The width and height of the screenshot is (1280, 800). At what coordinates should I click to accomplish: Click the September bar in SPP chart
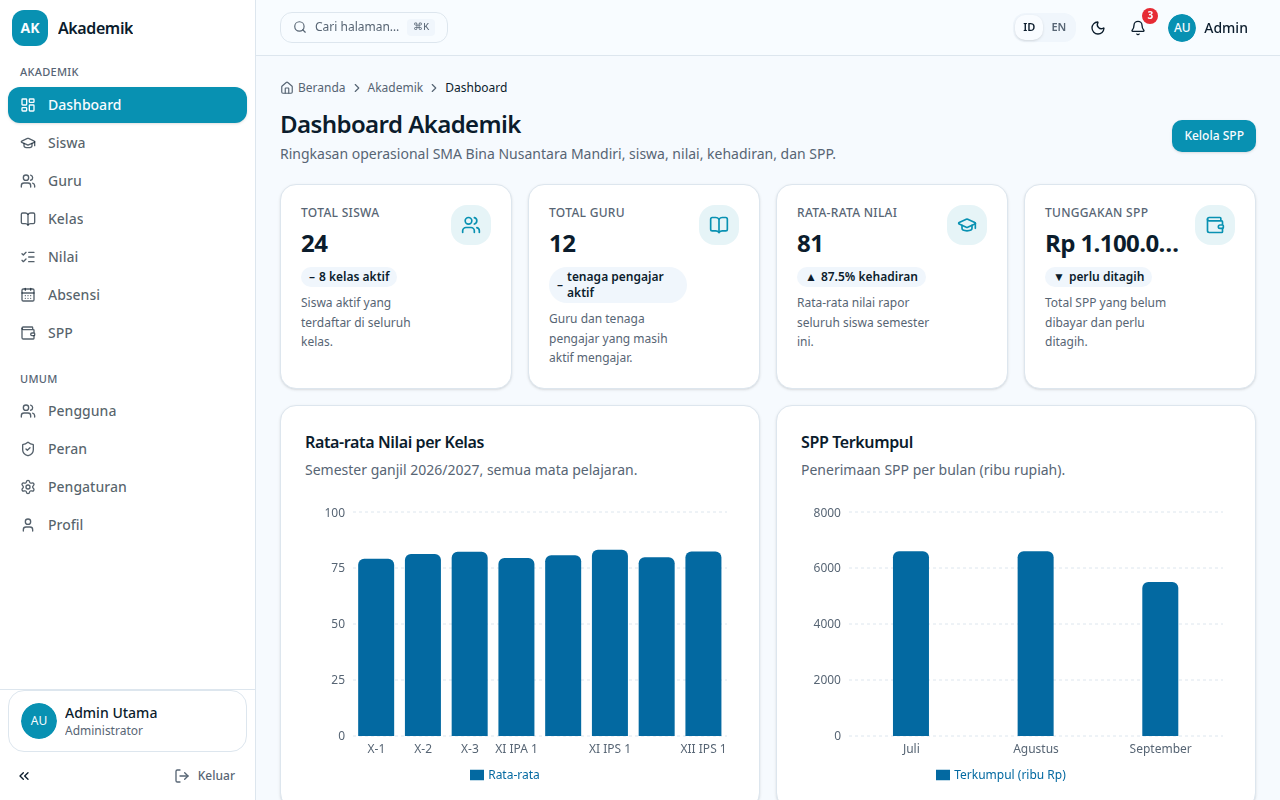(x=1160, y=659)
